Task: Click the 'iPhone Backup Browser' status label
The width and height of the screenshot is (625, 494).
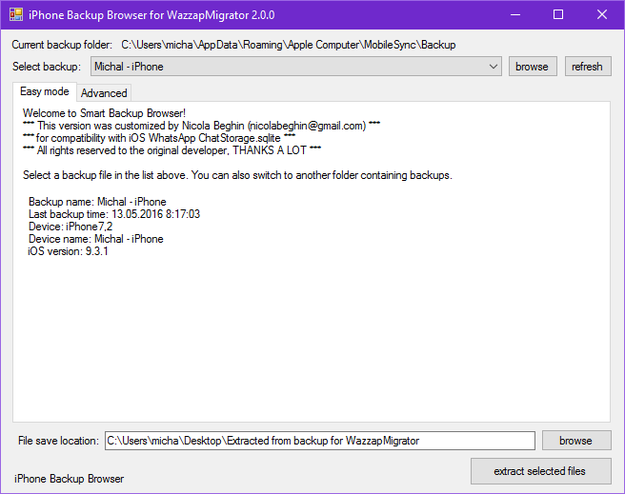Action: [x=69, y=479]
